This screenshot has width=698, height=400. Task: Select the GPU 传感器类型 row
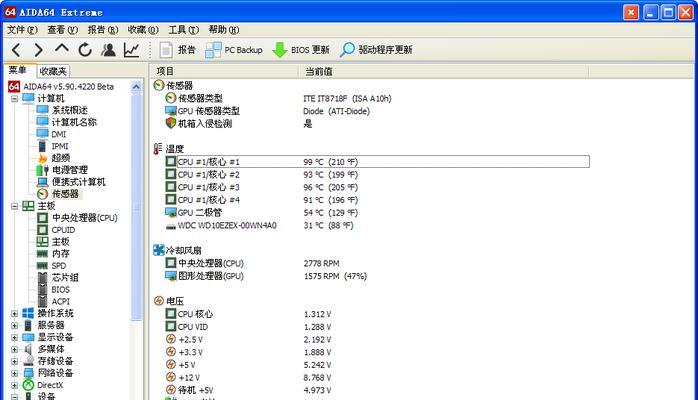coord(377,111)
